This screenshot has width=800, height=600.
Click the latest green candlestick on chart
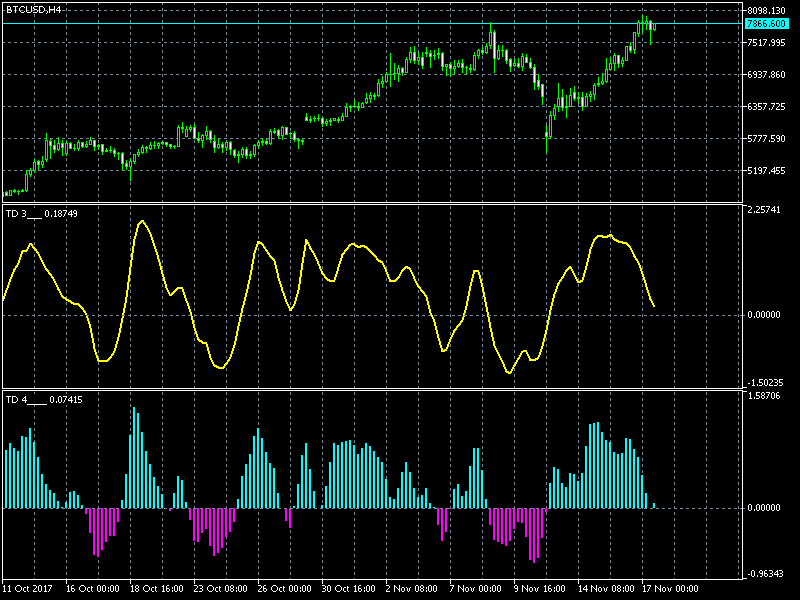point(654,26)
